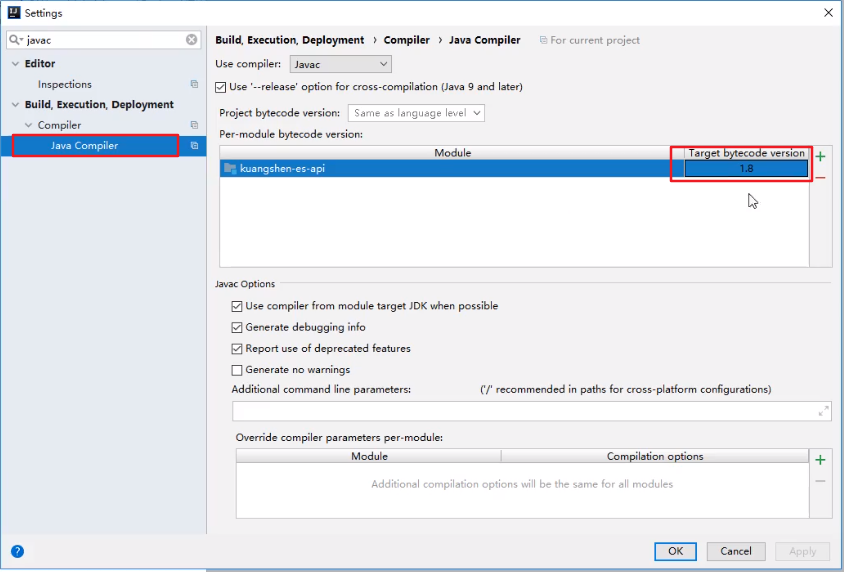Screen dimensions: 844x572
Task: Click the Additional command line parameters field
Action: click(x=520, y=411)
